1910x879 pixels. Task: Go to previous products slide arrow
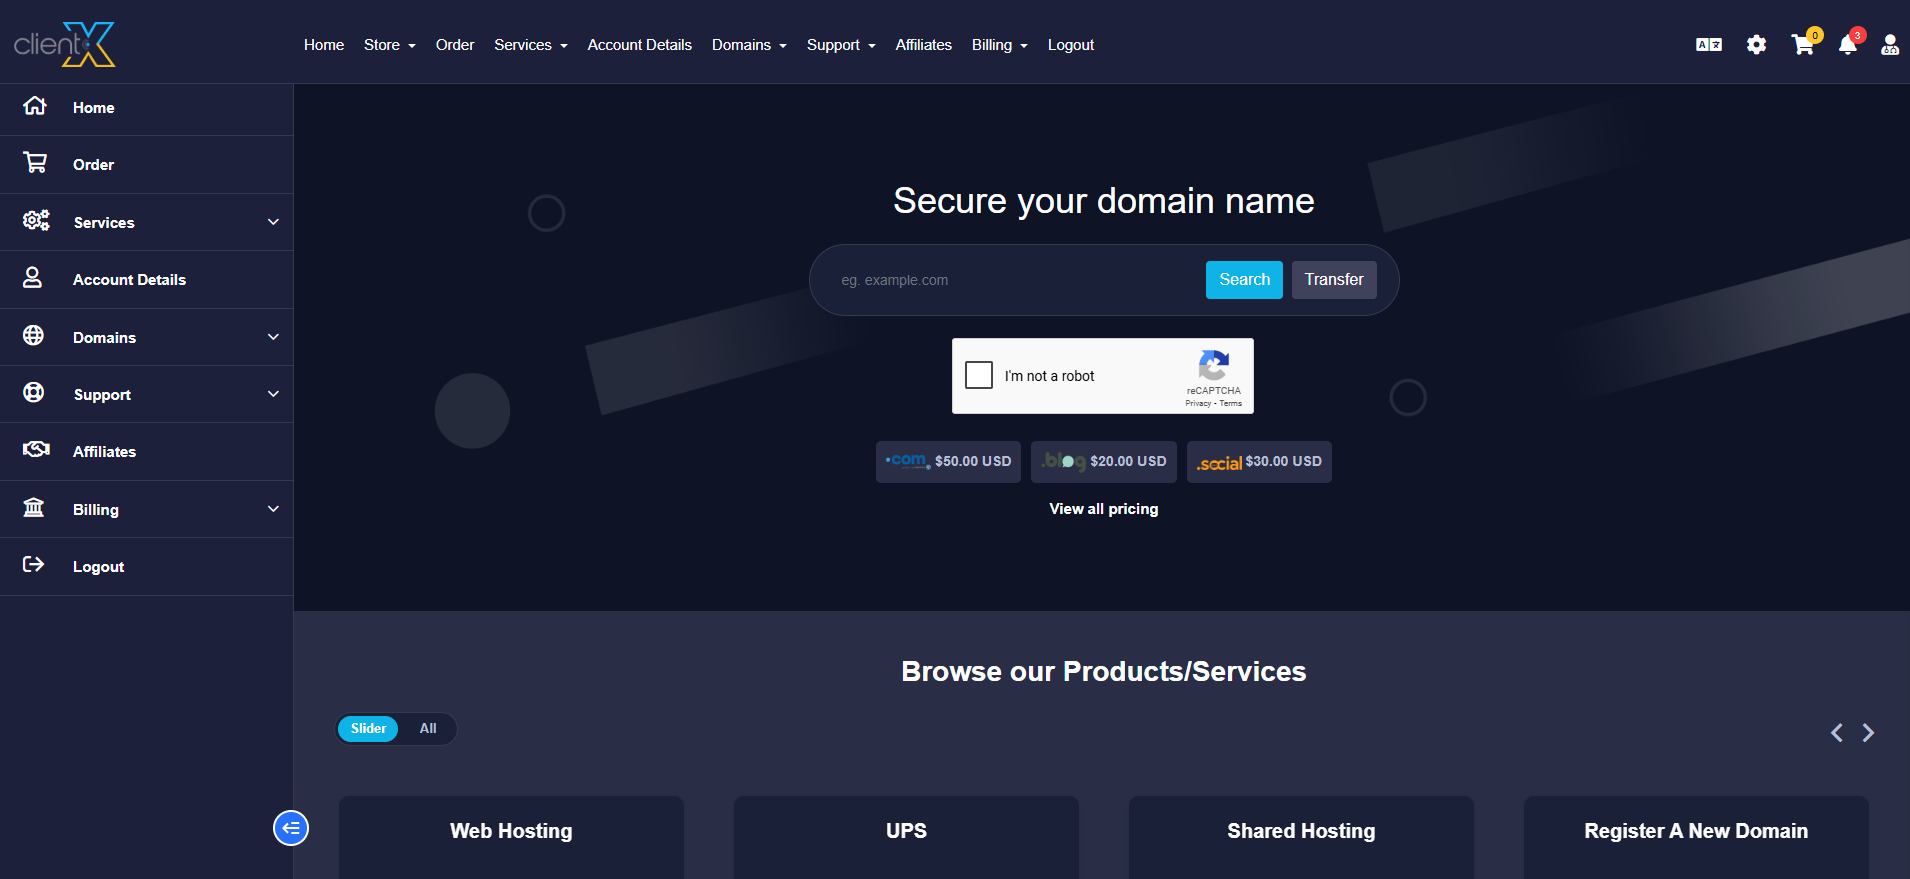point(1837,733)
